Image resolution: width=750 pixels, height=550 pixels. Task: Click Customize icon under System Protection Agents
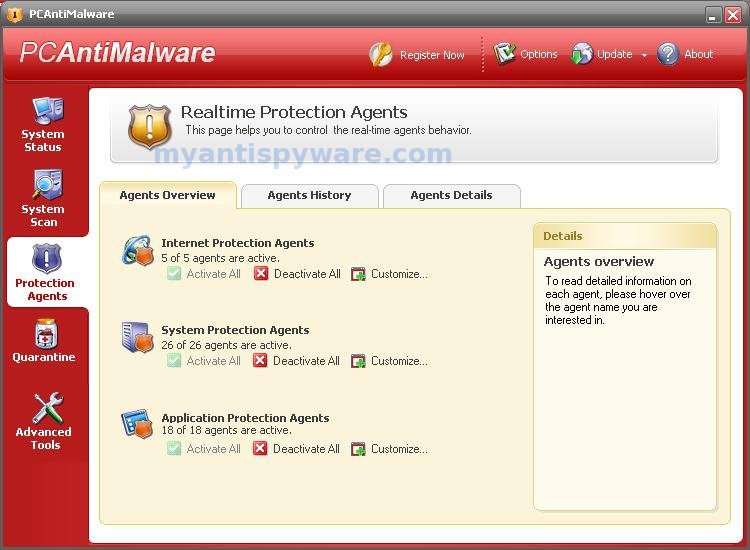coord(358,361)
